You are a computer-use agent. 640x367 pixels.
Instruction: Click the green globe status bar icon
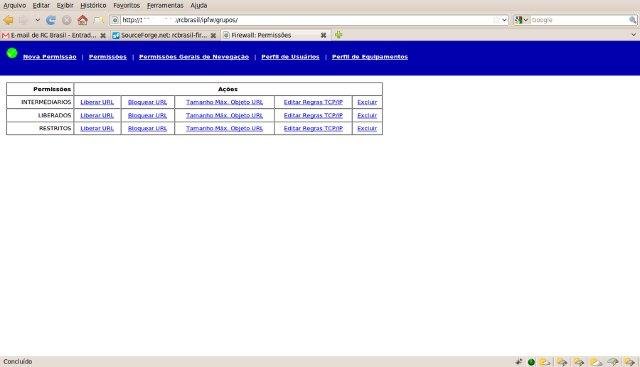tap(531, 362)
